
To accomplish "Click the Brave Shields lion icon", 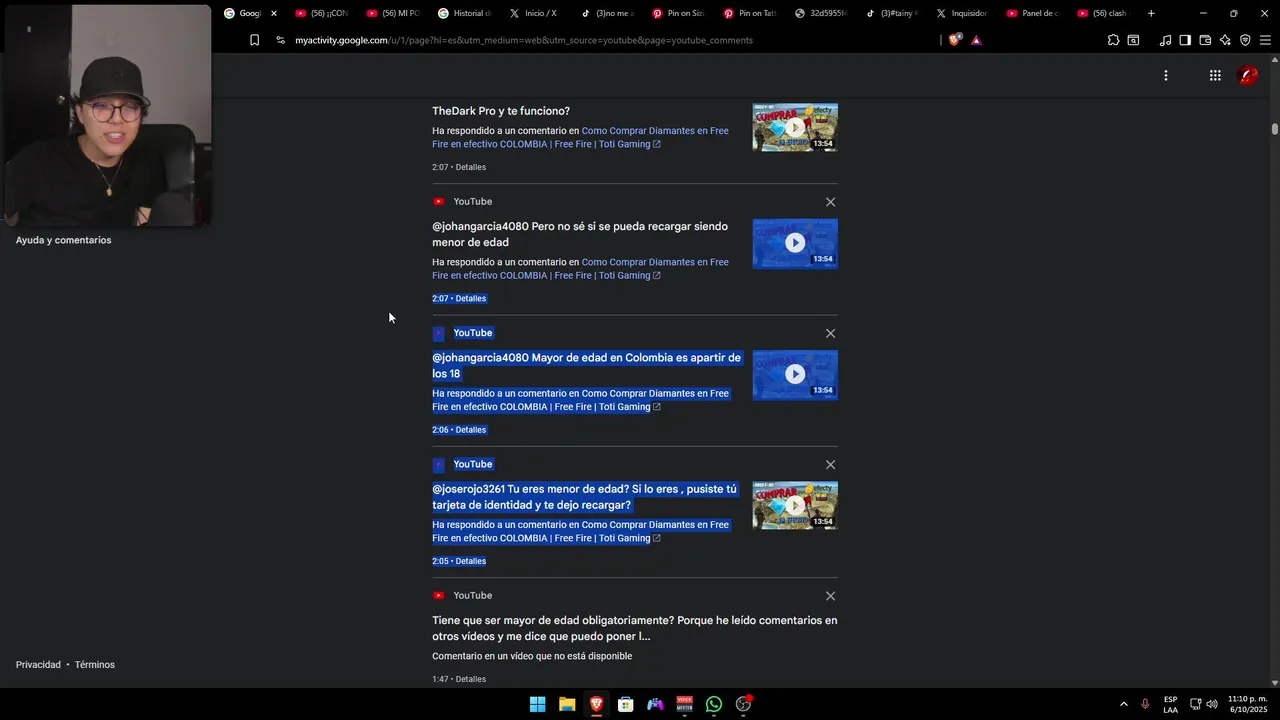I will pos(954,40).
